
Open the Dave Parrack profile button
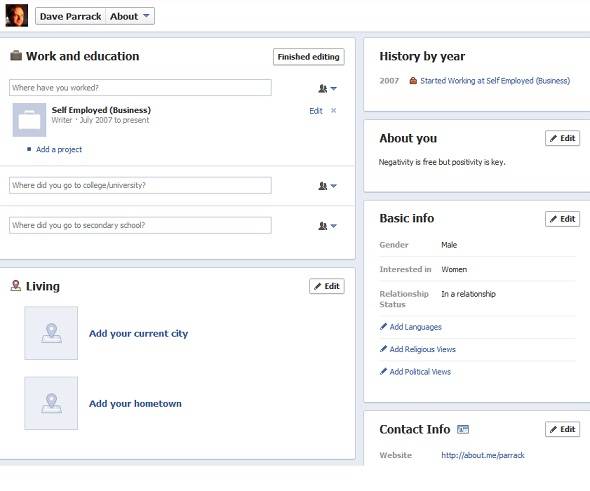tap(70, 17)
